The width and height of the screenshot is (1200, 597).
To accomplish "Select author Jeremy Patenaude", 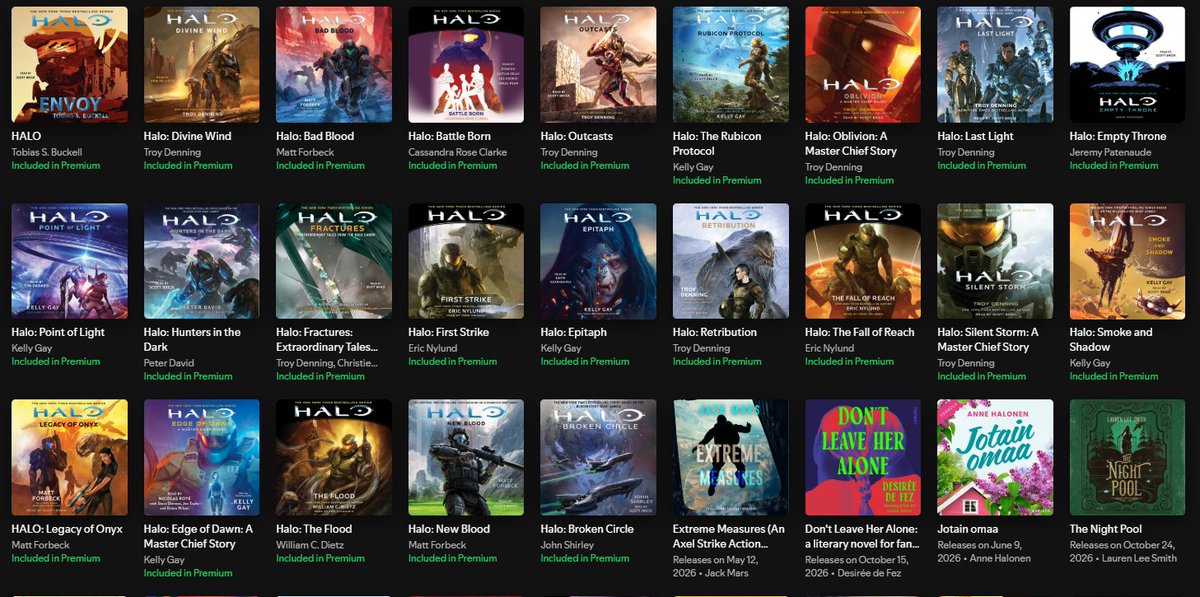I will 1111,152.
